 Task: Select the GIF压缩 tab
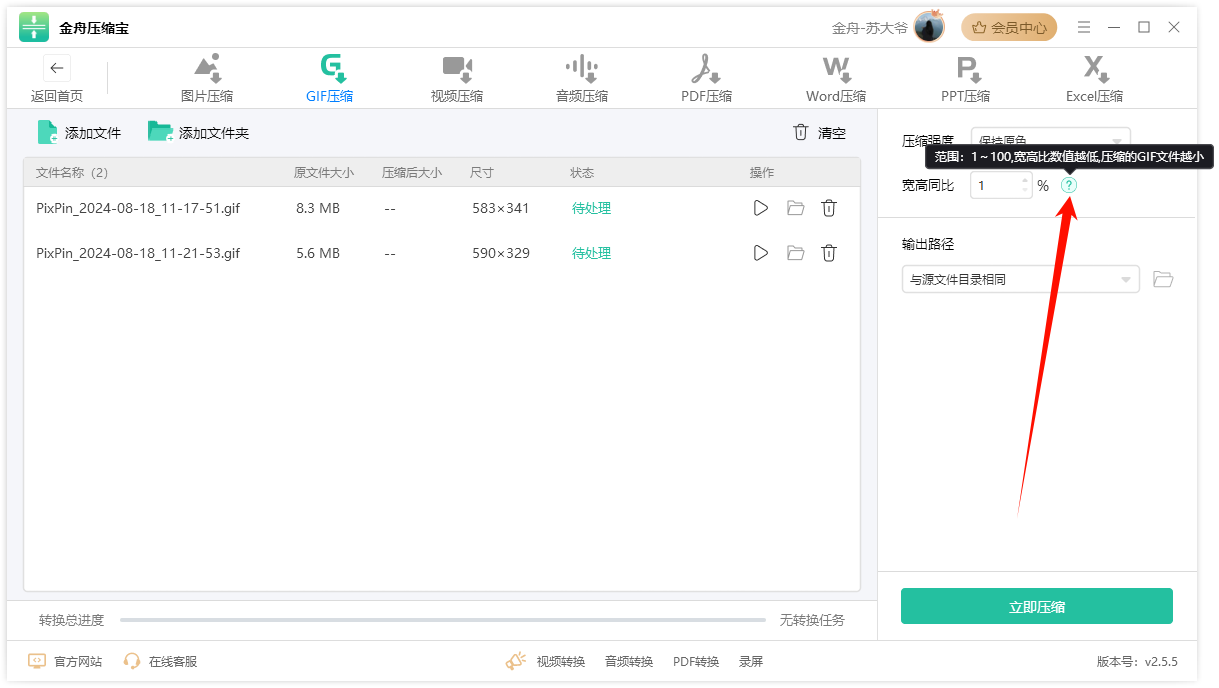coord(330,79)
